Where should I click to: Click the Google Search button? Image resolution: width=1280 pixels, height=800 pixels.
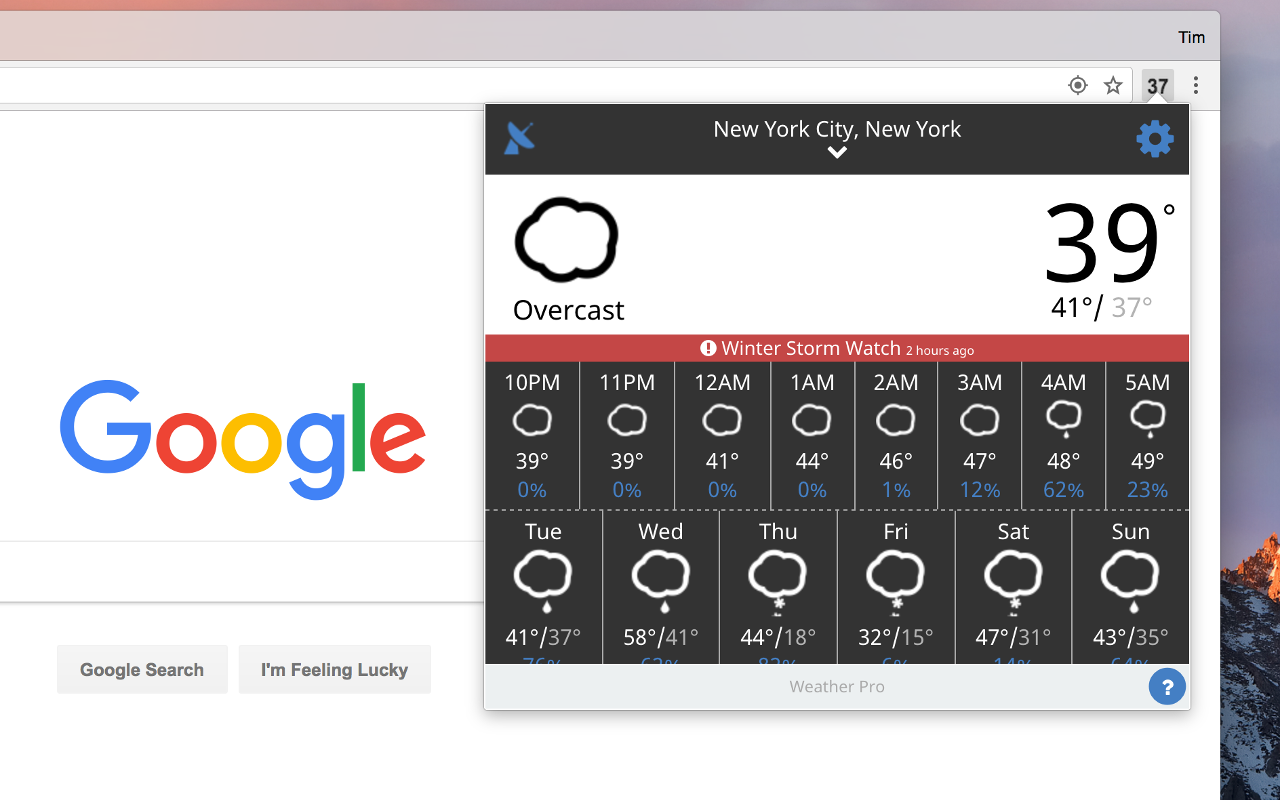pos(142,669)
